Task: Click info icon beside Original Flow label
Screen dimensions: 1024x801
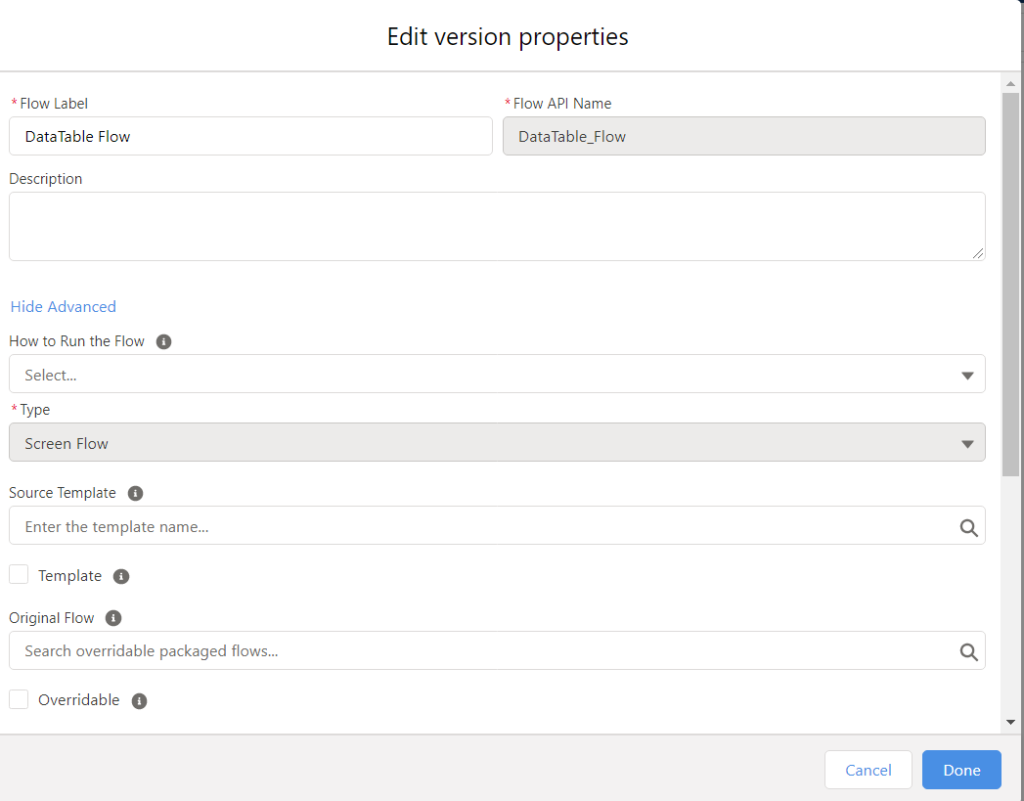Action: [113, 619]
